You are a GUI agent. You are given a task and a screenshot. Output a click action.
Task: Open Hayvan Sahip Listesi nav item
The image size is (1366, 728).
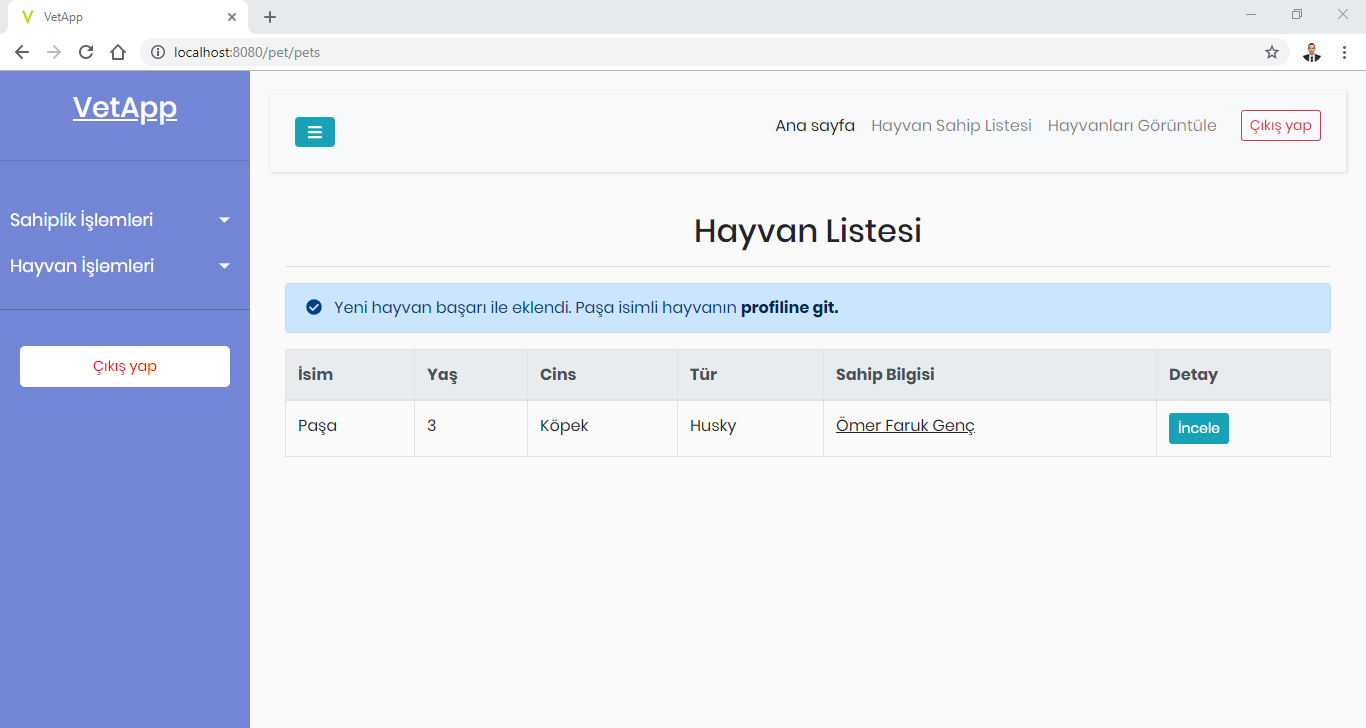point(951,126)
